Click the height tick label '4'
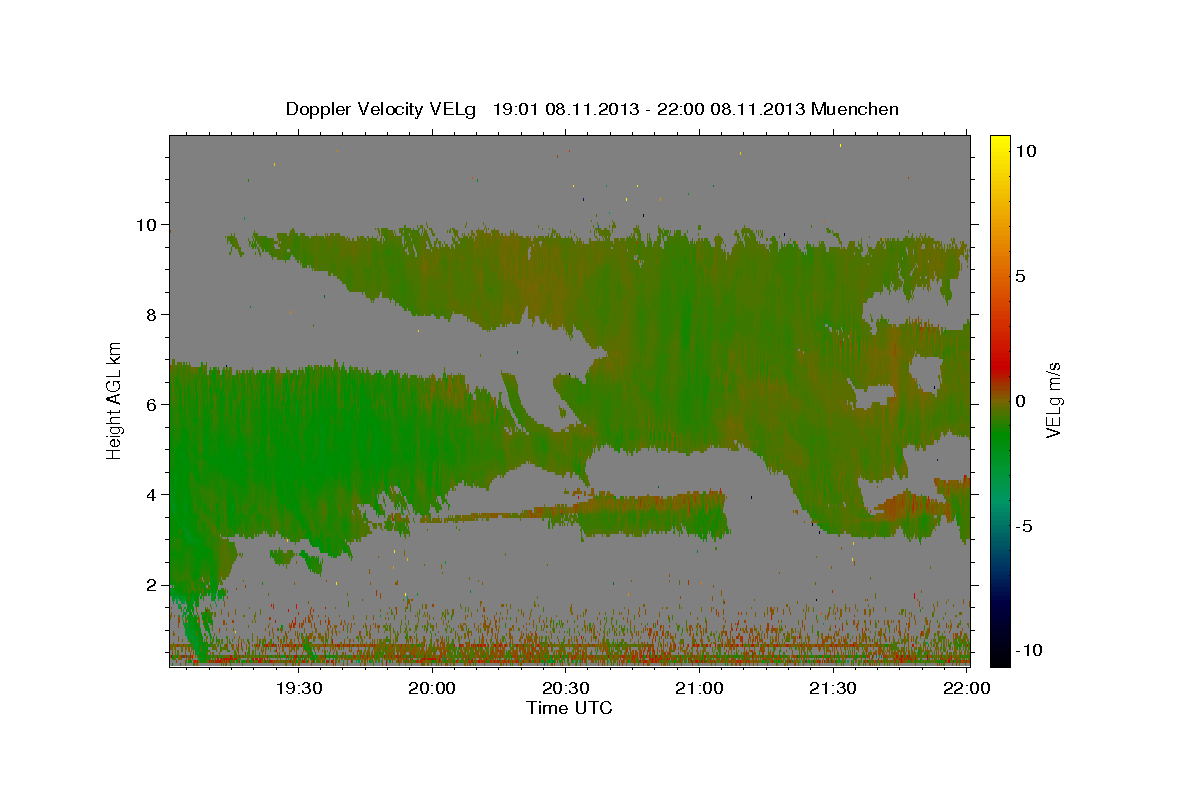Viewport: 1200px width, 800px height. click(x=151, y=494)
